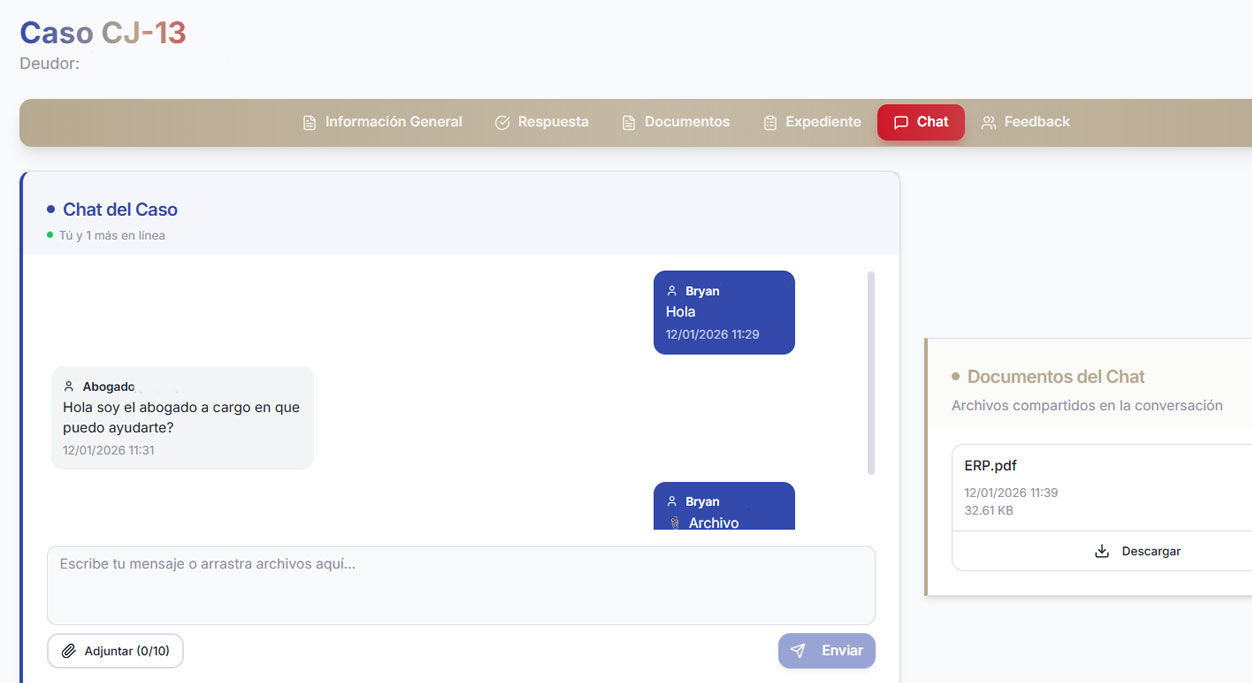1252x683 pixels.
Task: Focus the message text input field
Action: click(461, 585)
